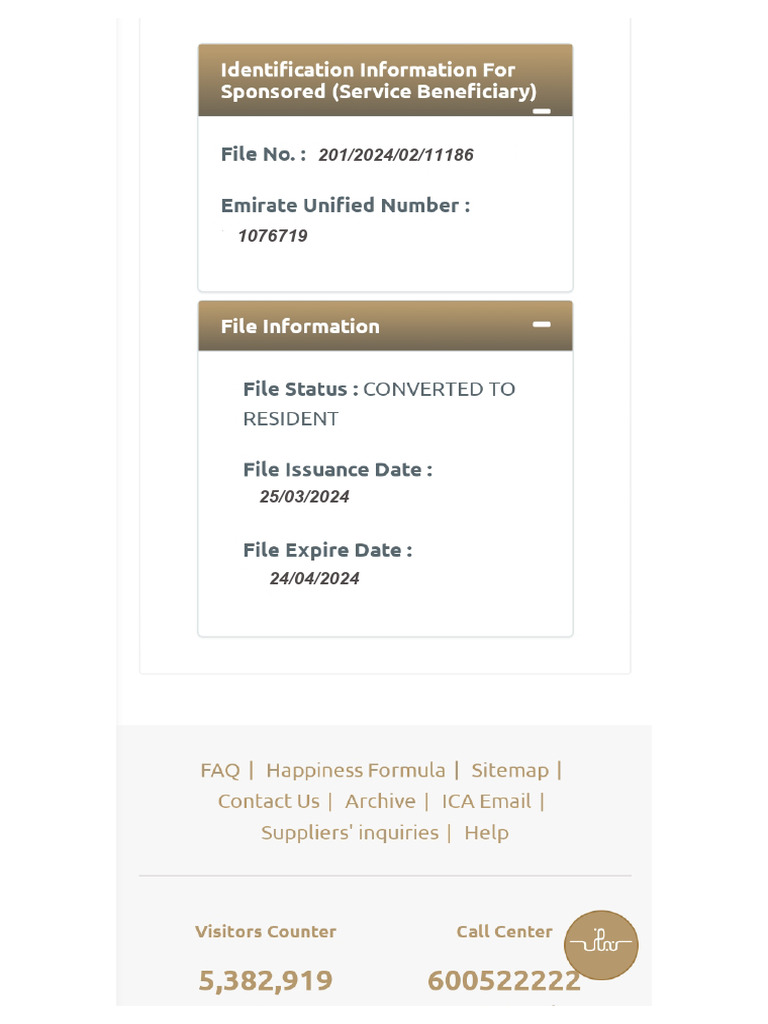This screenshot has width=768, height=1024.
Task: Click File Expire Date value 24/04/2024
Action: pyautogui.click(x=314, y=578)
